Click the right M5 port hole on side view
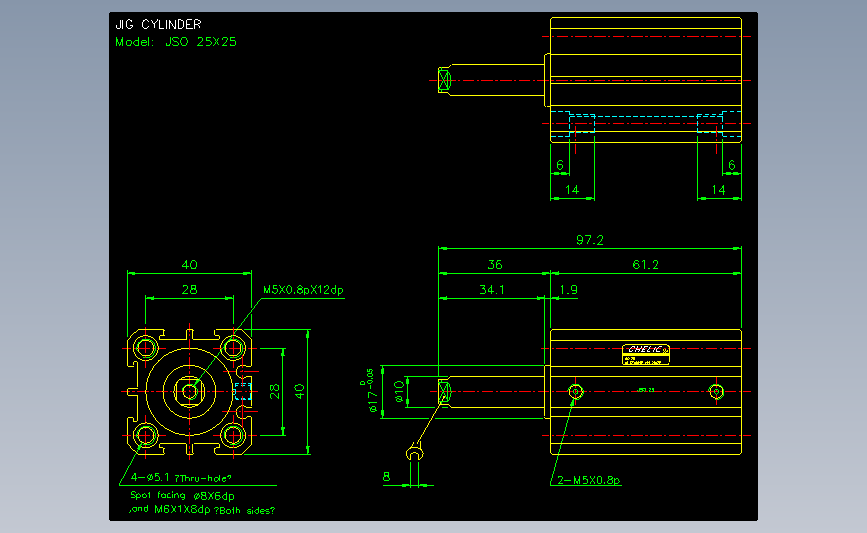The width and height of the screenshot is (867, 533). tap(716, 391)
